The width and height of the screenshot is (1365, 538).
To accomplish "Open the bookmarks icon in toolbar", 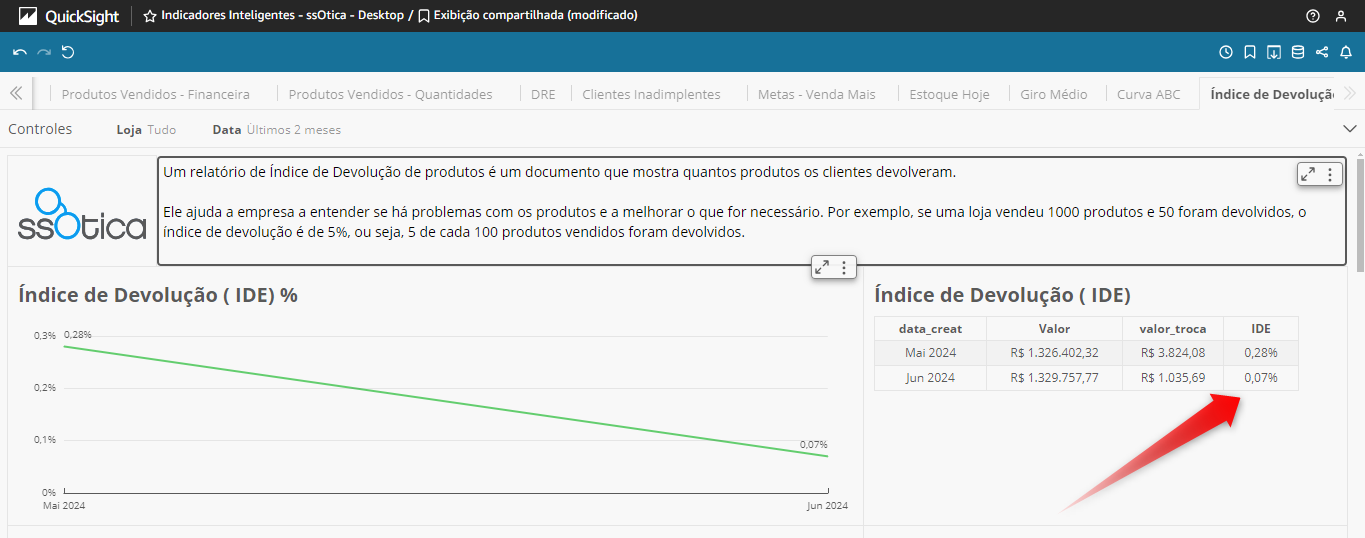I will [1250, 52].
